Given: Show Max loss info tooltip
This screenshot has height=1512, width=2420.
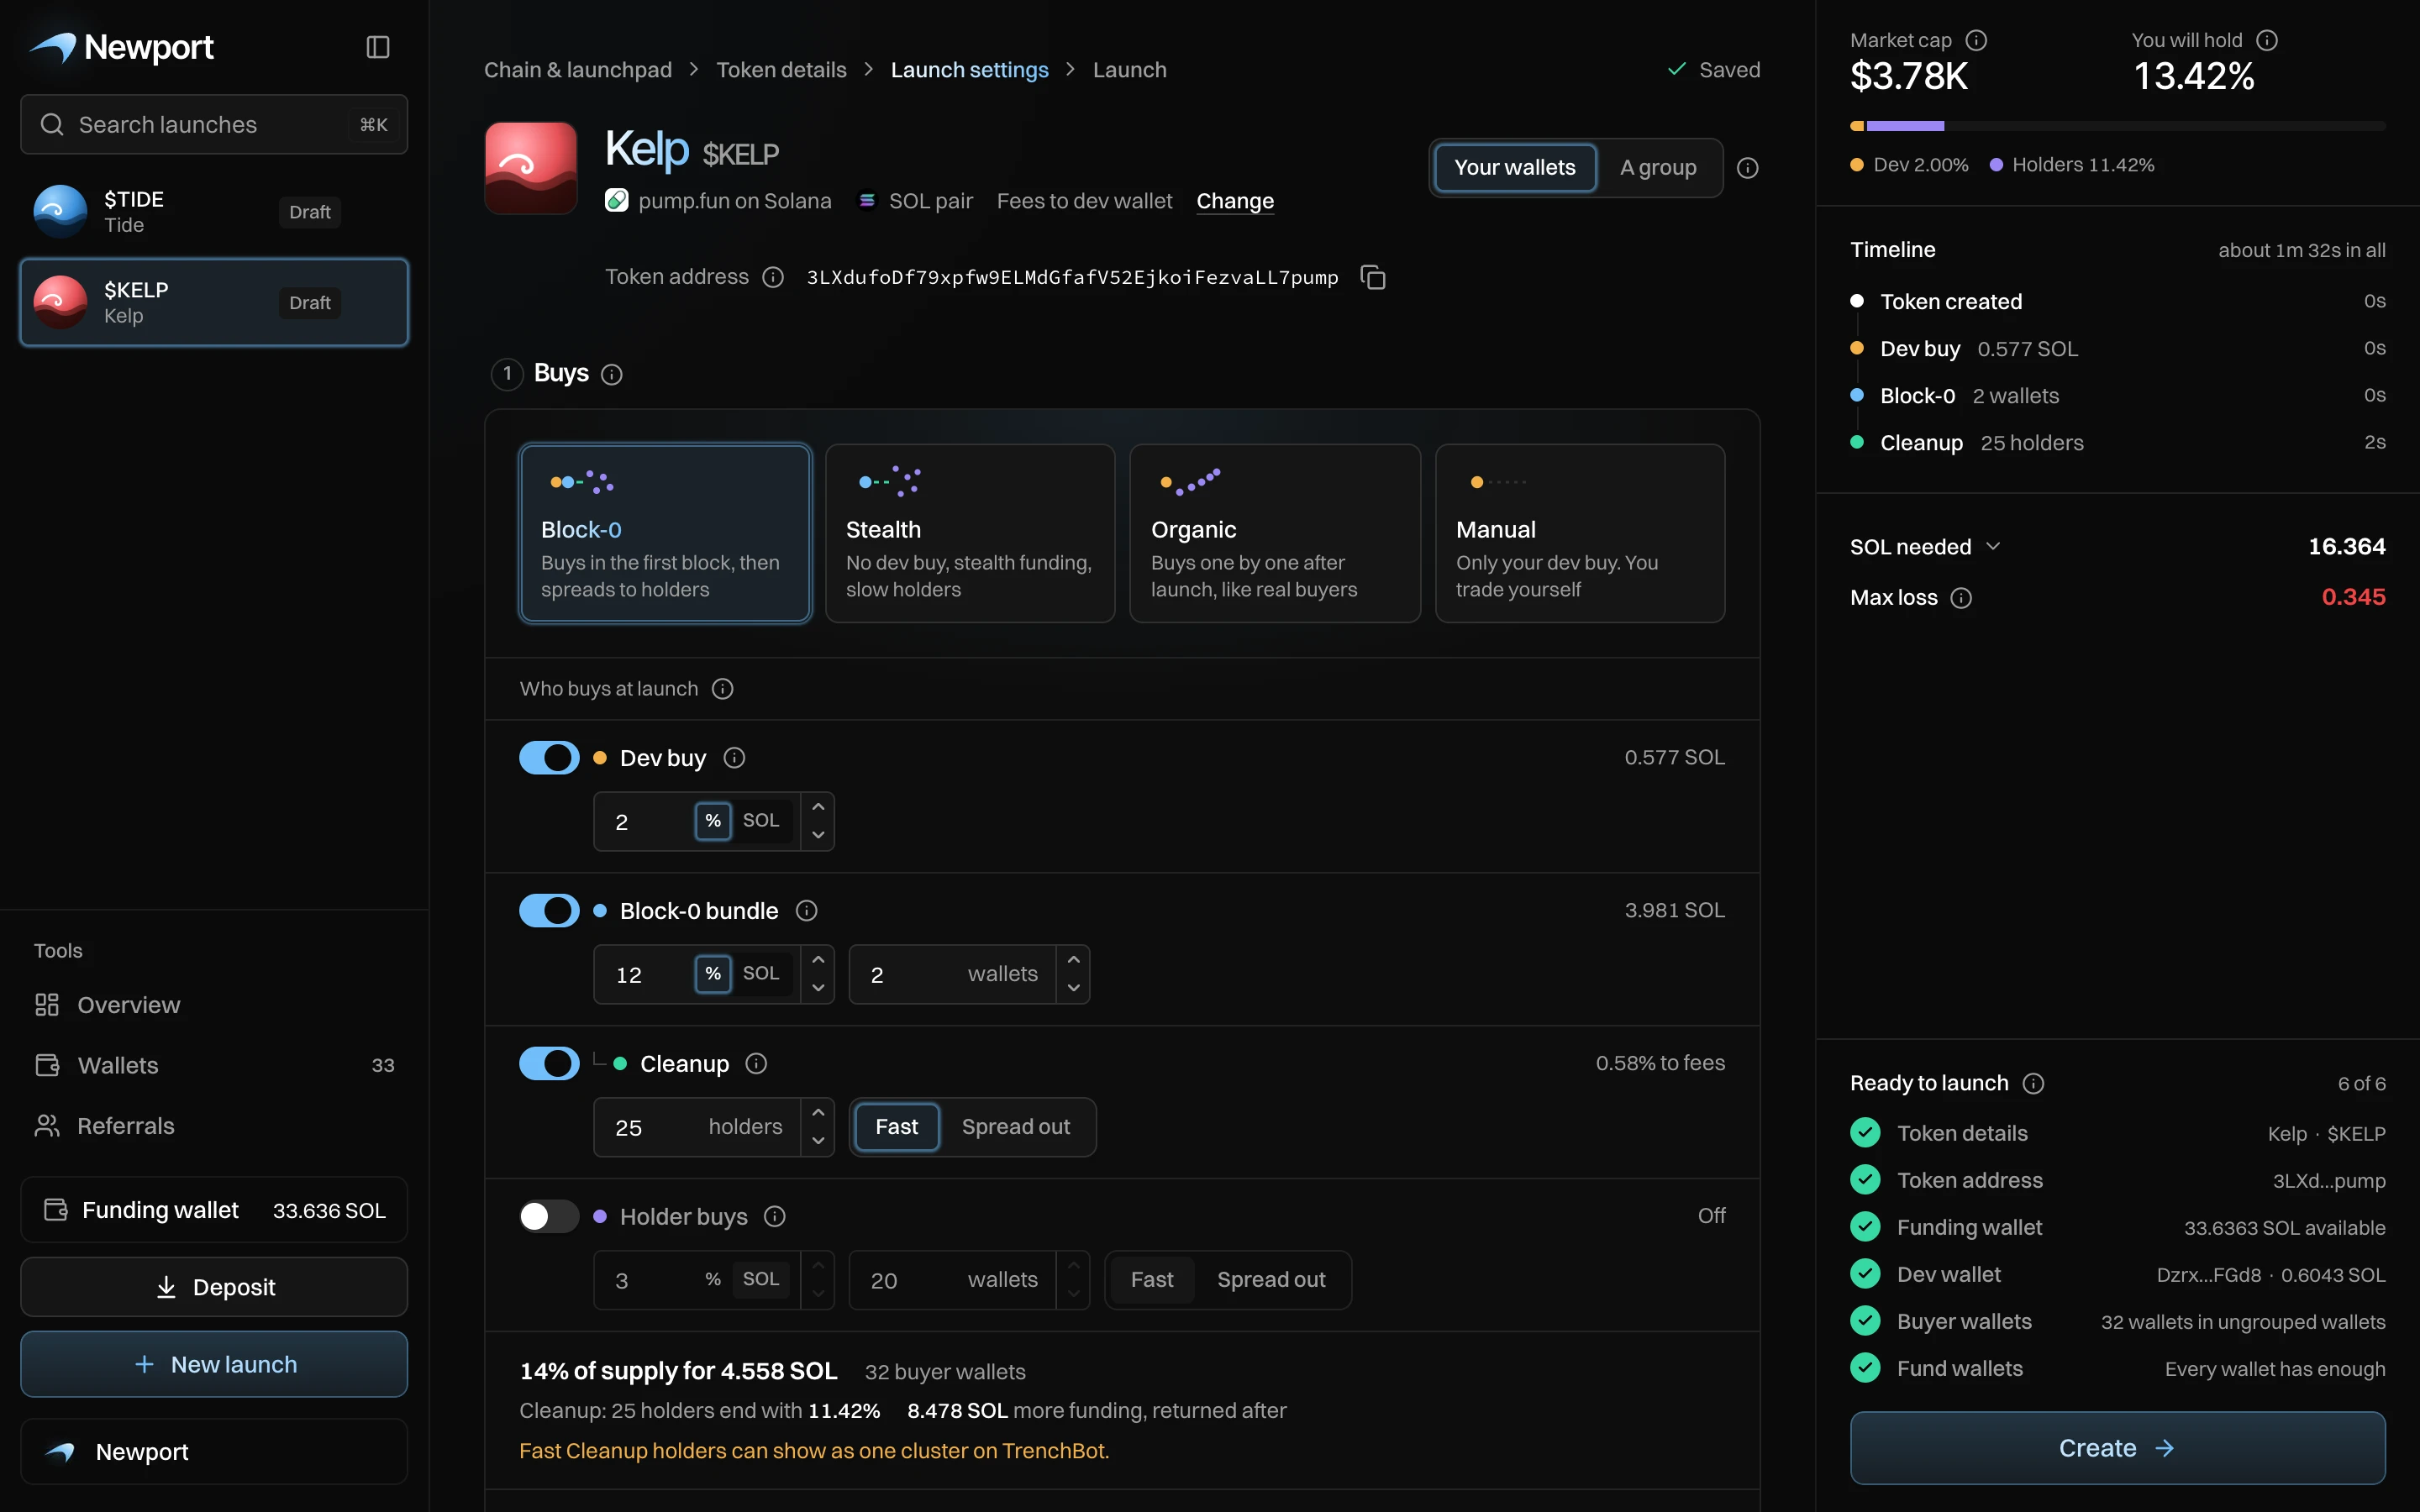Looking at the screenshot, I should click(1961, 598).
